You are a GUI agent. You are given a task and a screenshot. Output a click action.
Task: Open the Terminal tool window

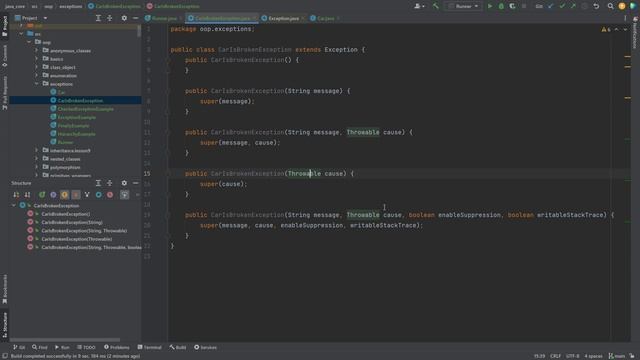point(149,347)
